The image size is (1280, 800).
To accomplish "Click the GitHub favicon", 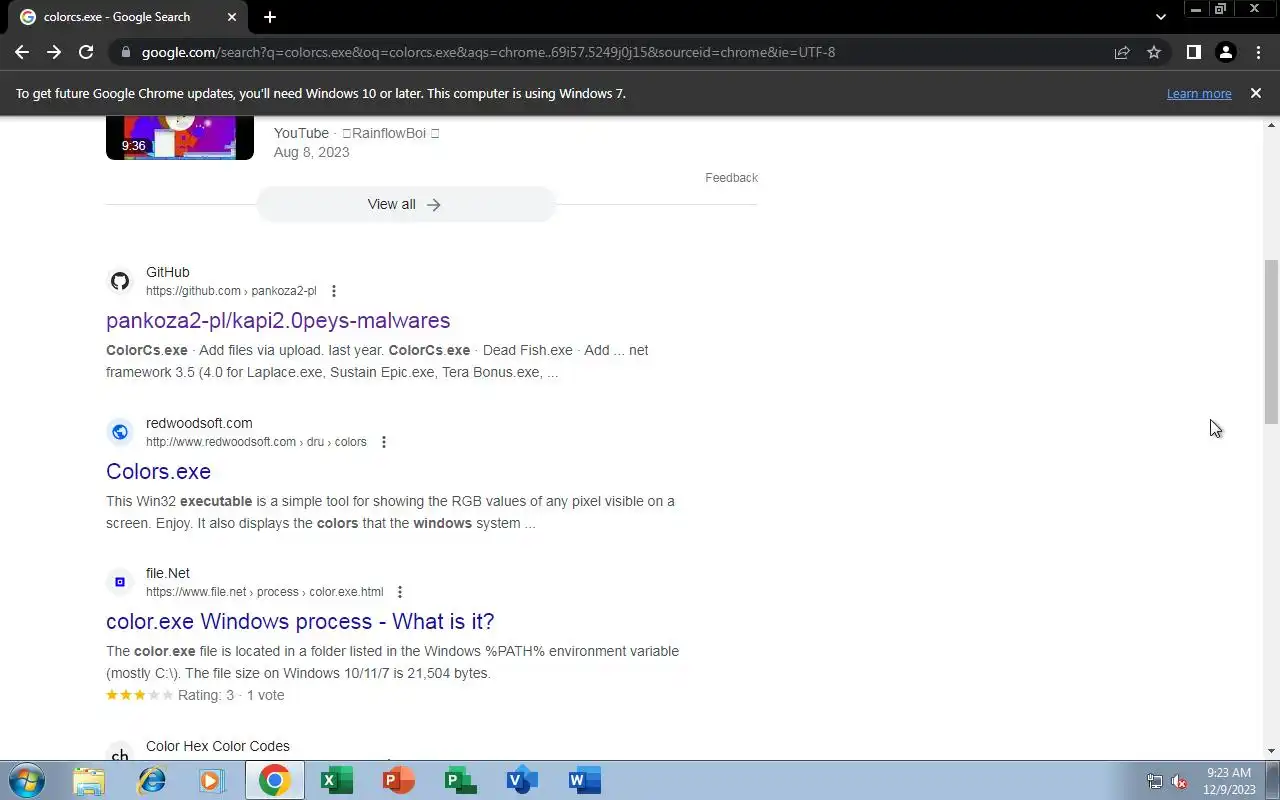I will tap(120, 281).
